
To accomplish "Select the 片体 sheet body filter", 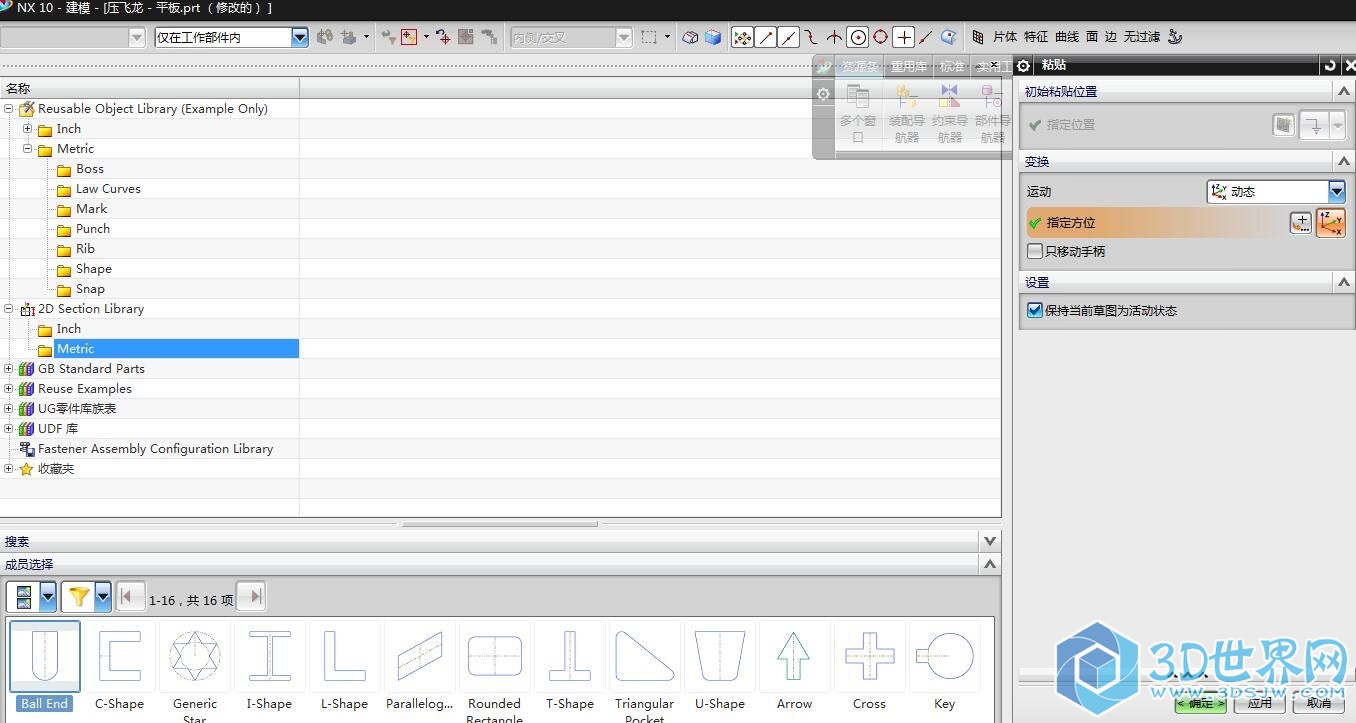I will click(x=1005, y=37).
